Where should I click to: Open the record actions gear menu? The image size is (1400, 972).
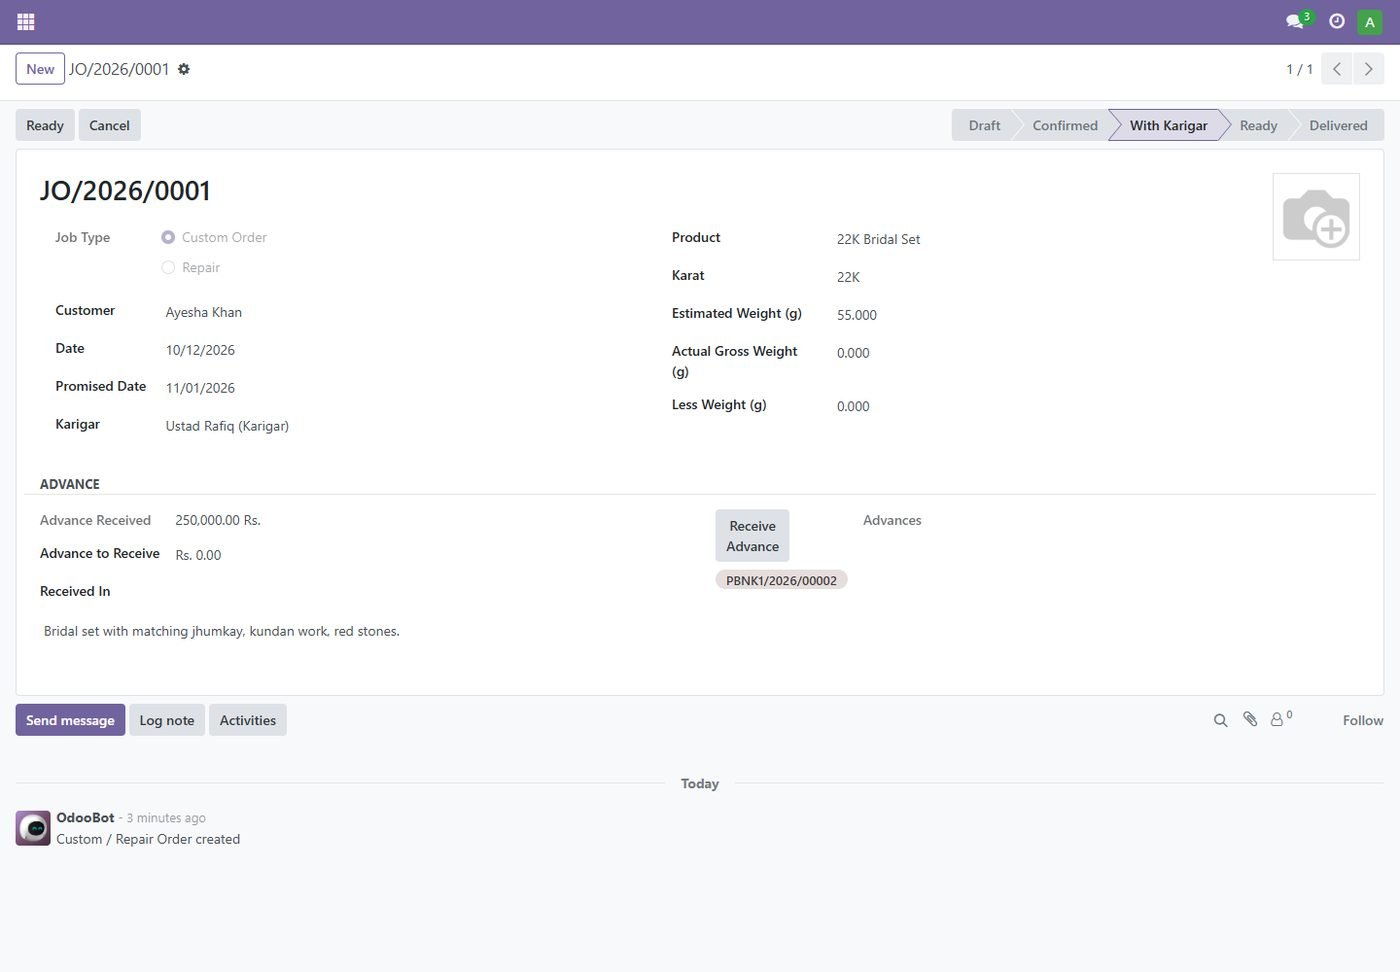tap(184, 69)
